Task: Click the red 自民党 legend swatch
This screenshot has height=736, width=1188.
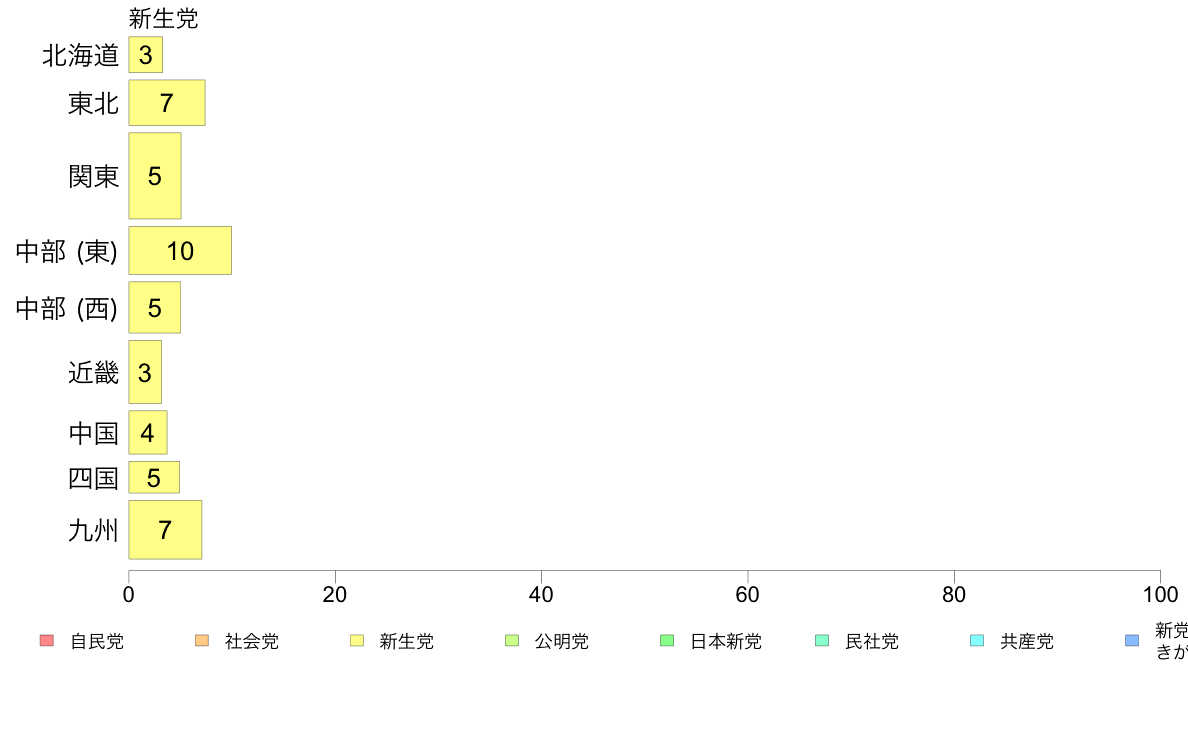Action: (x=47, y=640)
